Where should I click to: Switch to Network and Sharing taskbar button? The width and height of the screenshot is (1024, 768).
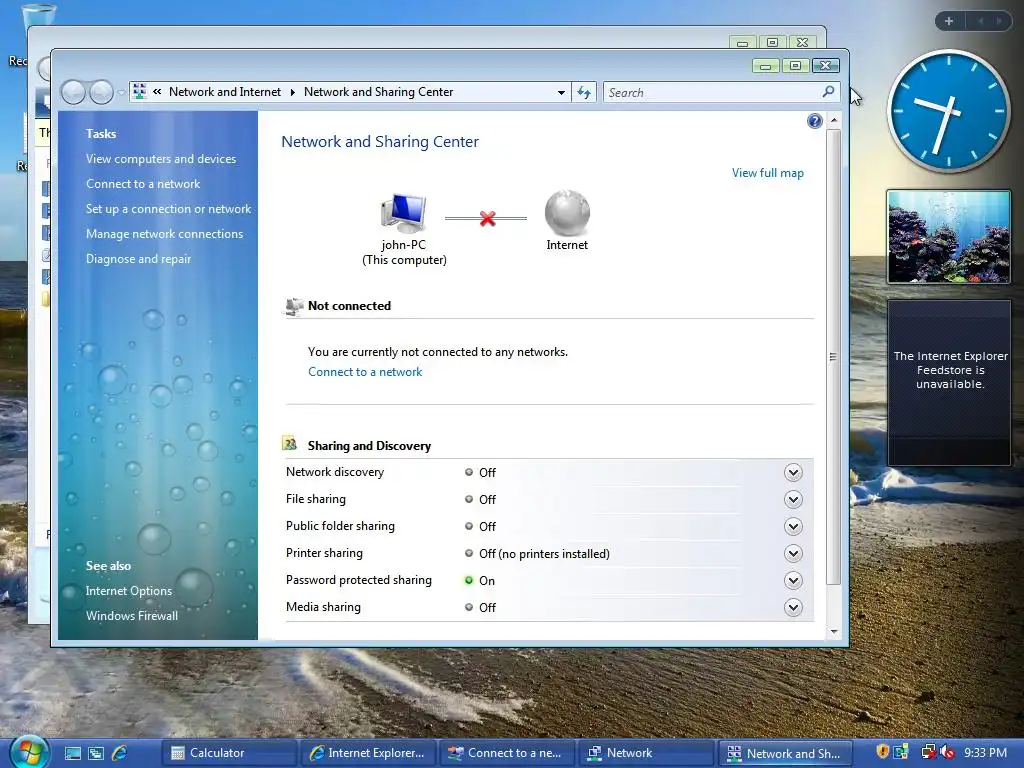[784, 753]
